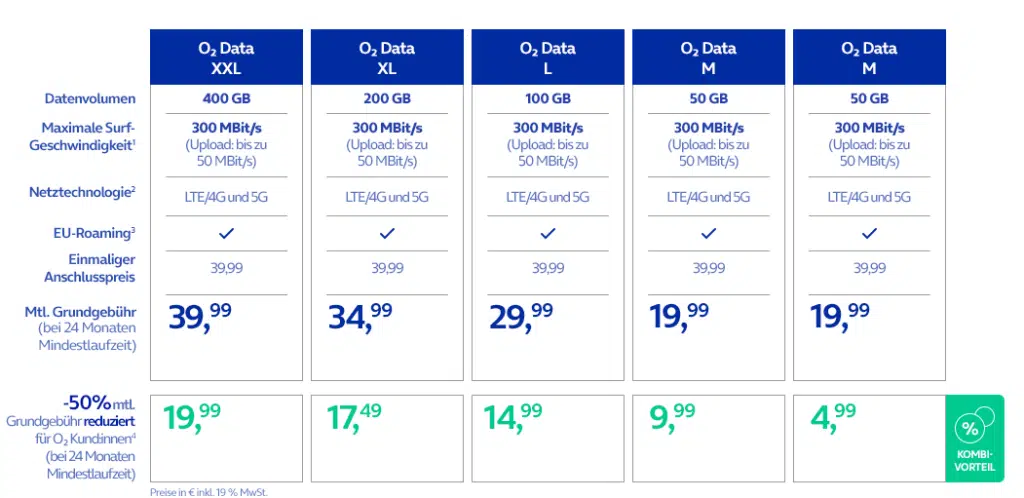
Task: Click the O2 Data XXL header
Action: (226, 57)
